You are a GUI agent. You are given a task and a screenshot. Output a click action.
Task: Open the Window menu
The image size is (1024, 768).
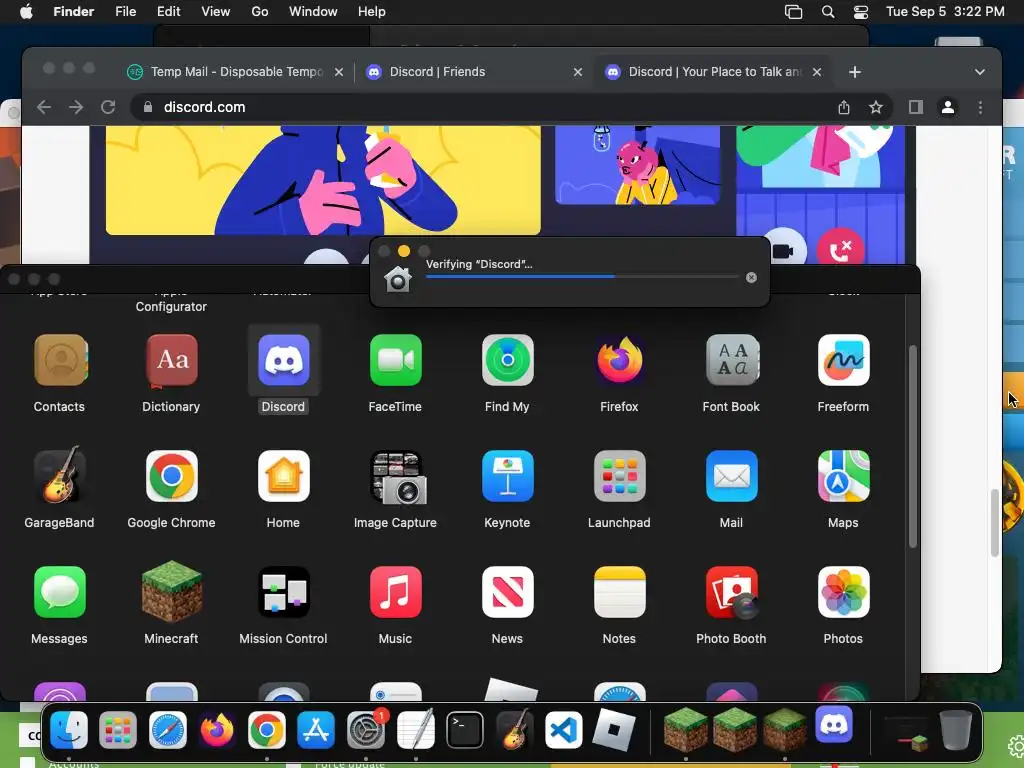(313, 12)
